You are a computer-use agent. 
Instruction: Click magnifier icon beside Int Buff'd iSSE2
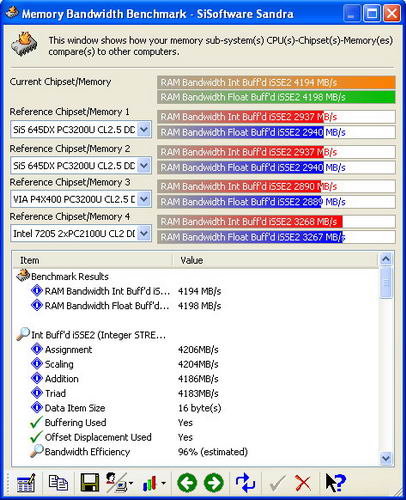click(x=23, y=334)
